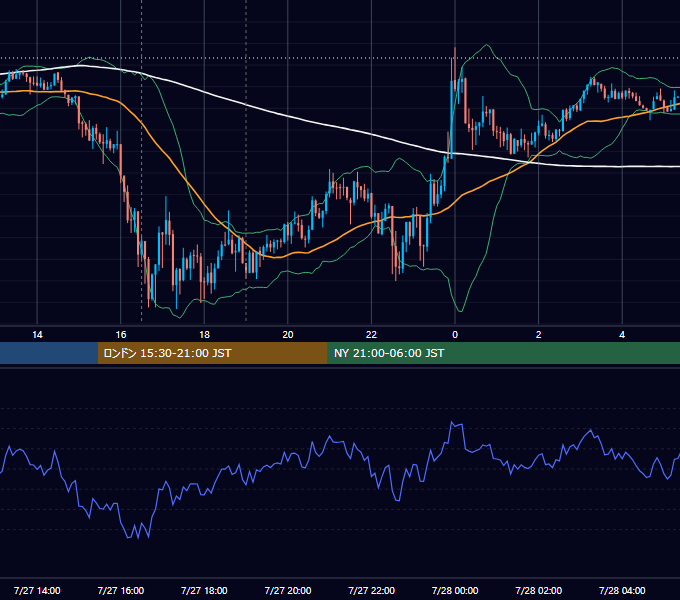
Task: Click hour label 4 on upper axis
Action: point(622,335)
